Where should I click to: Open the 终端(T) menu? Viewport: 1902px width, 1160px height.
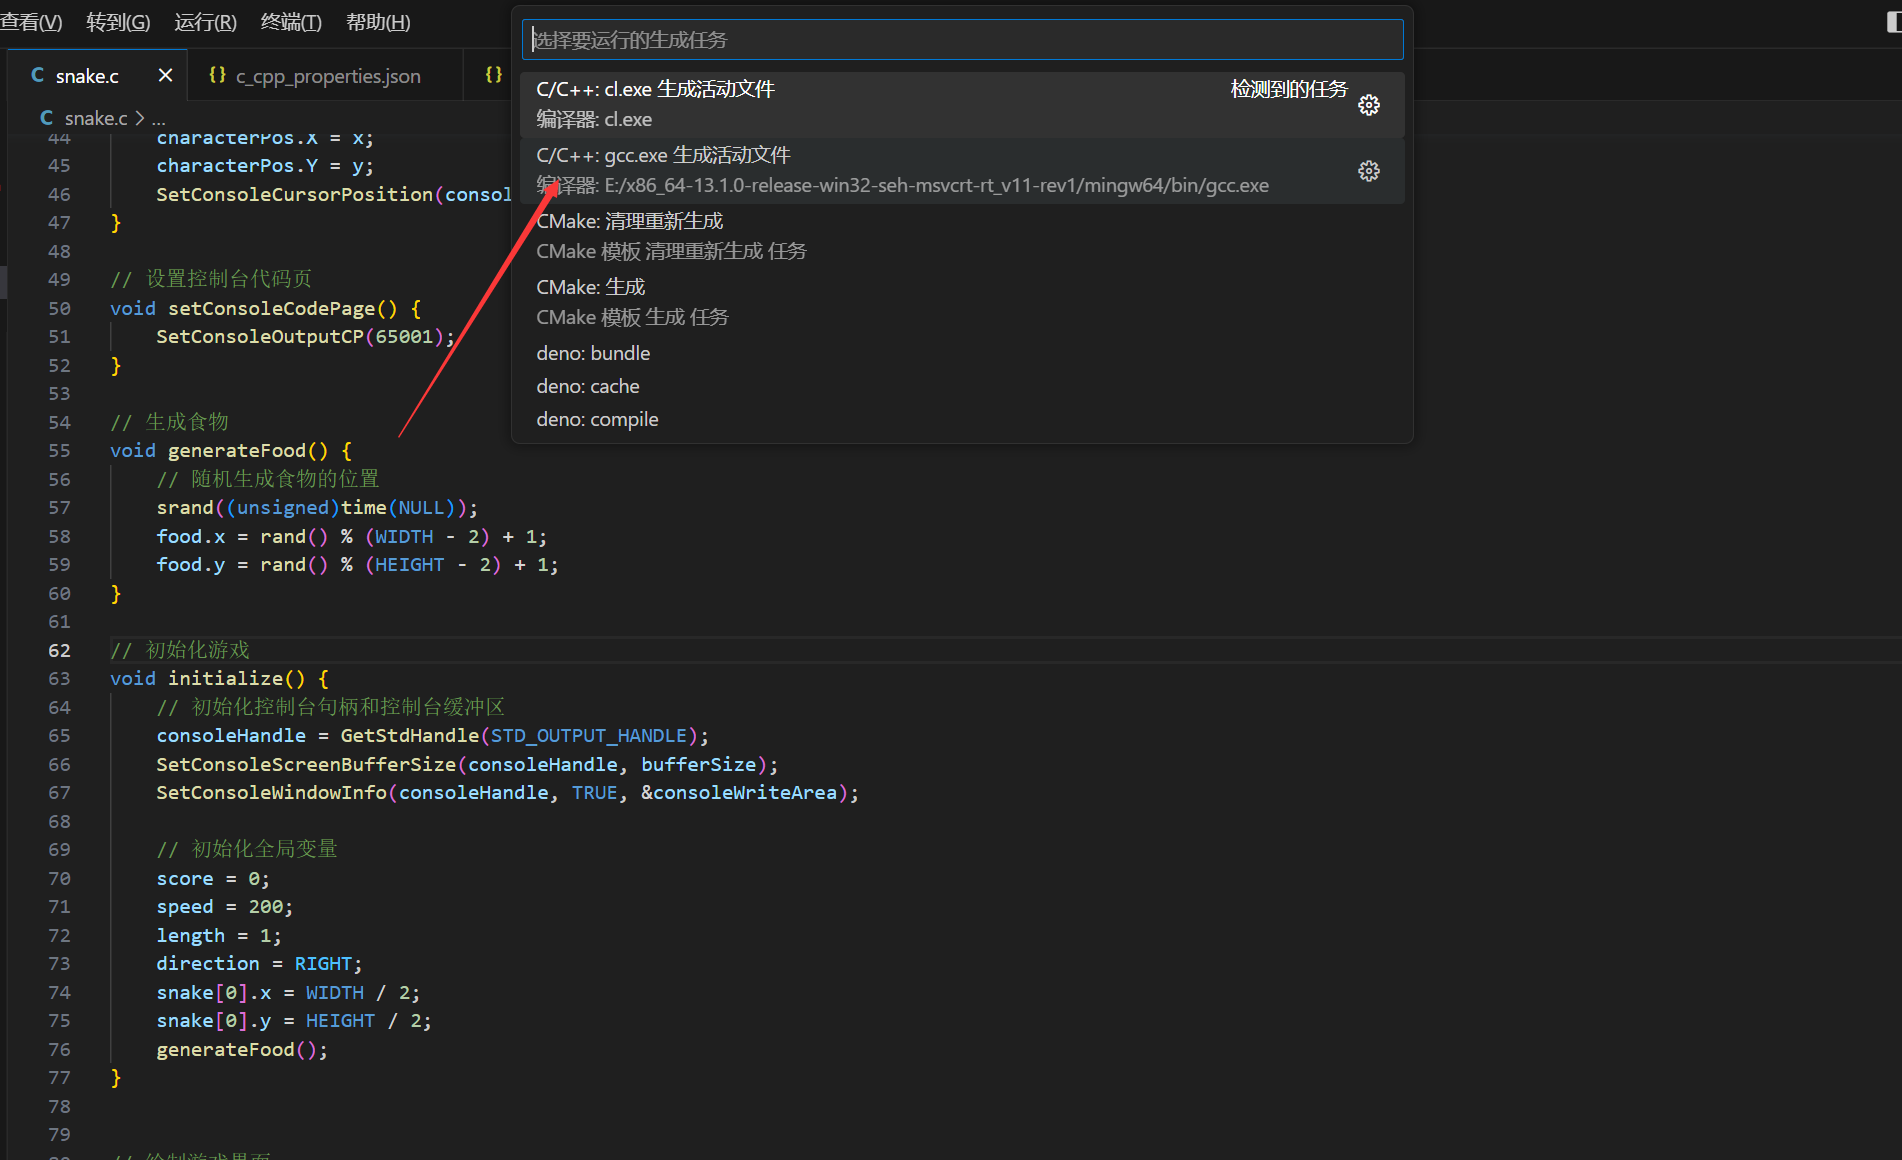(x=291, y=22)
